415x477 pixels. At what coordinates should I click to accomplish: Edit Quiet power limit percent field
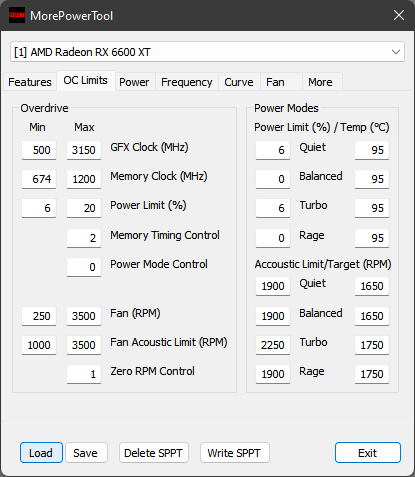tap(273, 150)
